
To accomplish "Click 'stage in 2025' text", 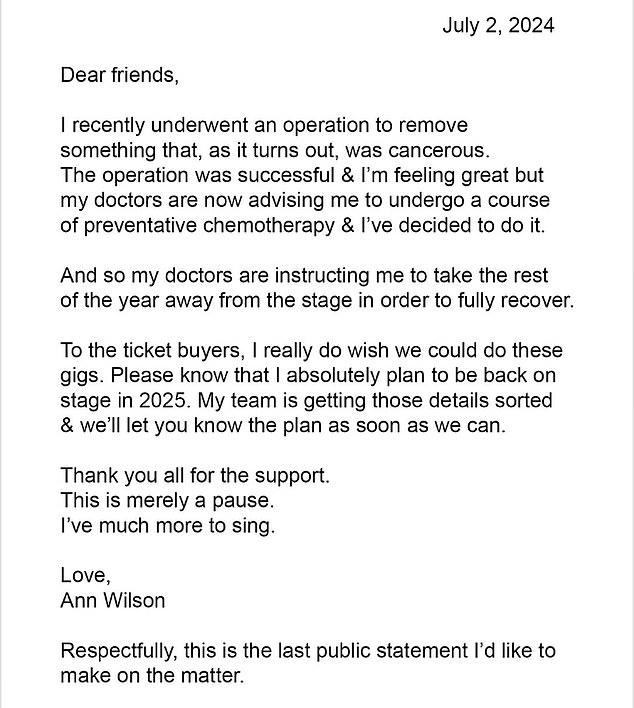I will coord(123,401).
